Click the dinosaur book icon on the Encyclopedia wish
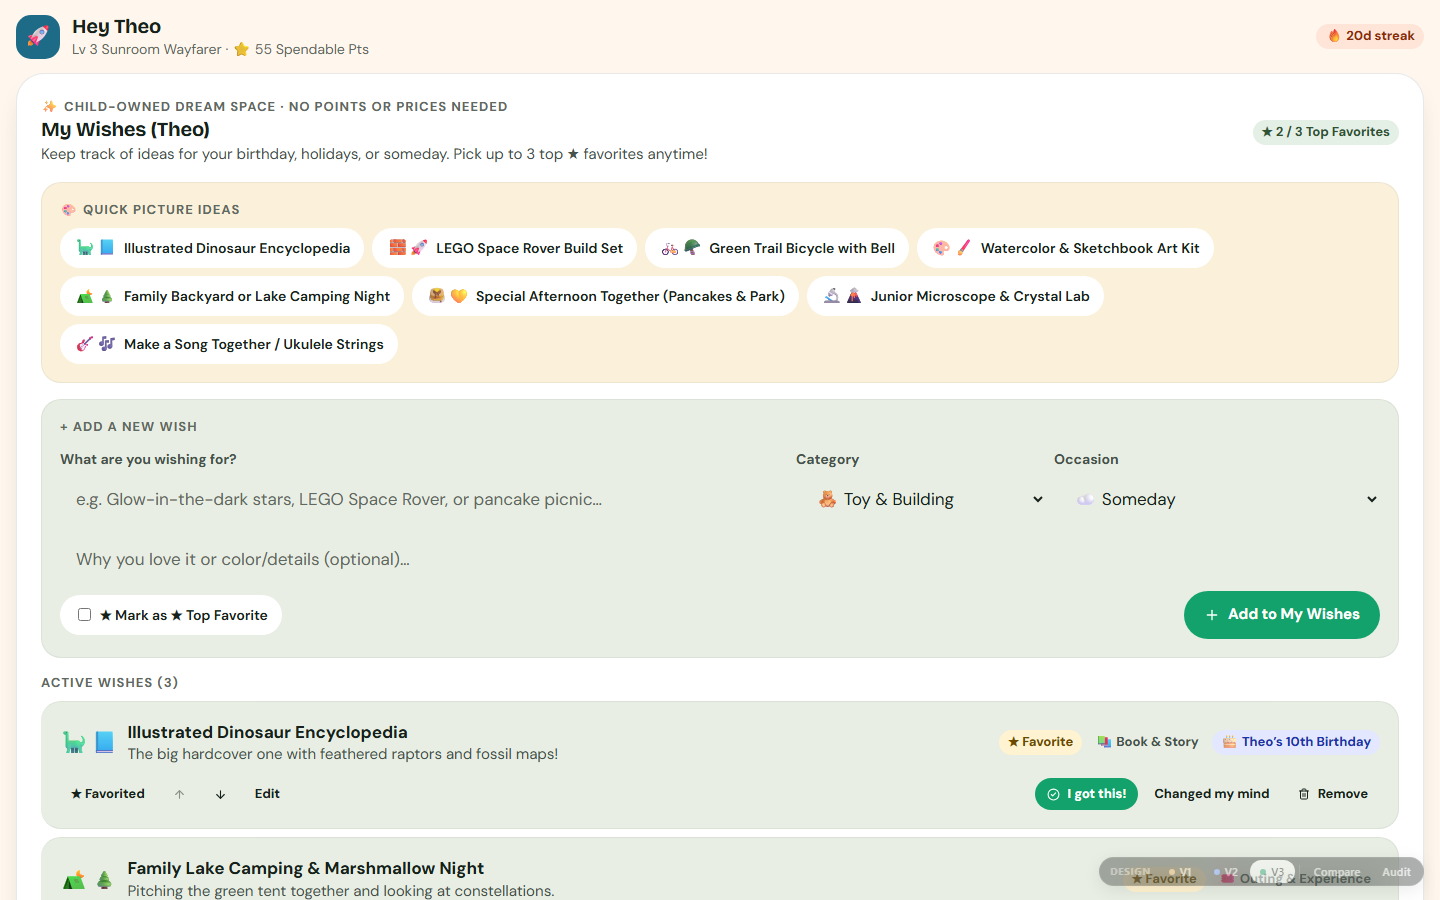This screenshot has width=1440, height=900. [89, 742]
